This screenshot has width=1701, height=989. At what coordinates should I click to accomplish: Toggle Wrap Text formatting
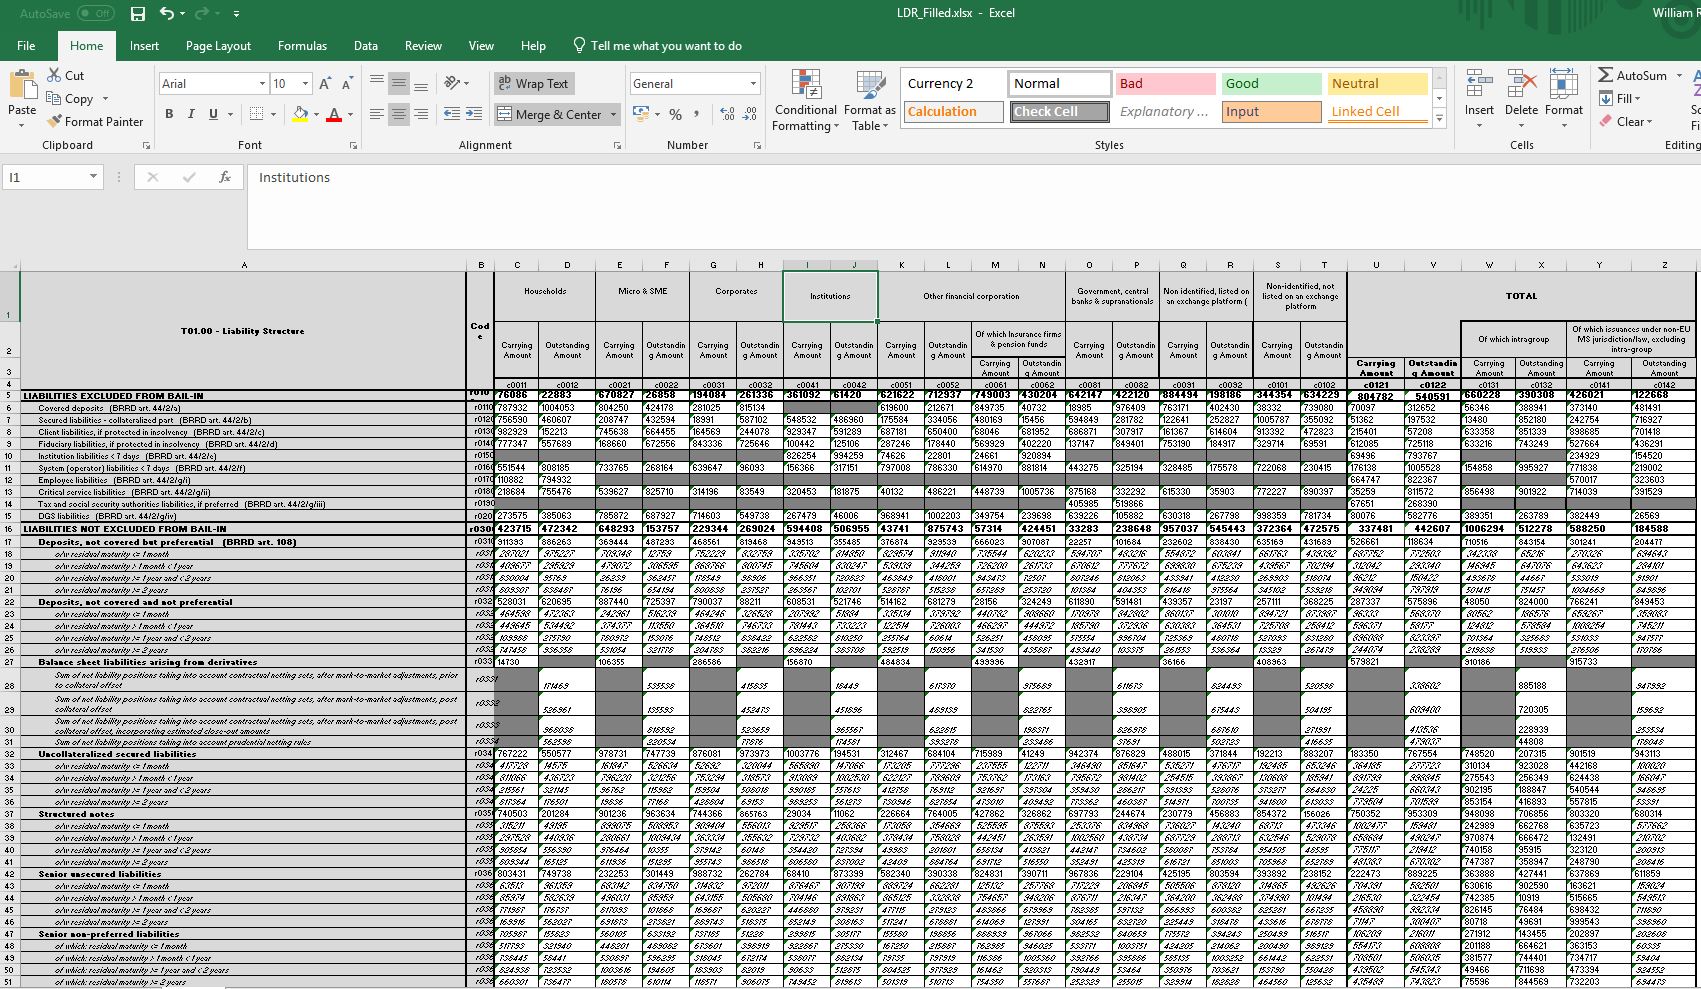coord(533,83)
